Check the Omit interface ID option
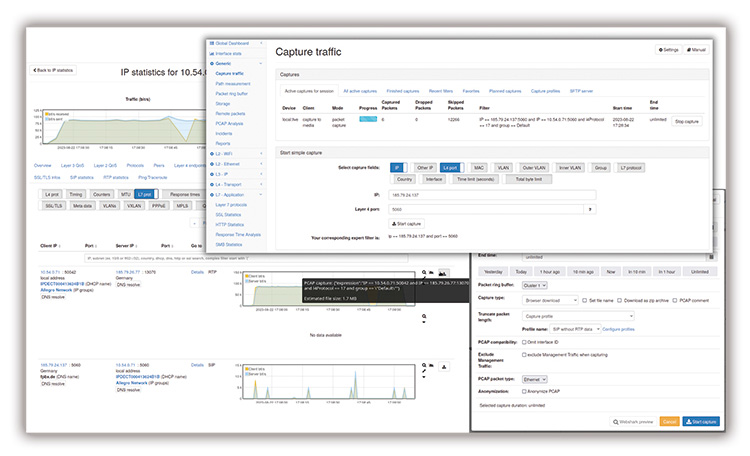 tap(522, 342)
